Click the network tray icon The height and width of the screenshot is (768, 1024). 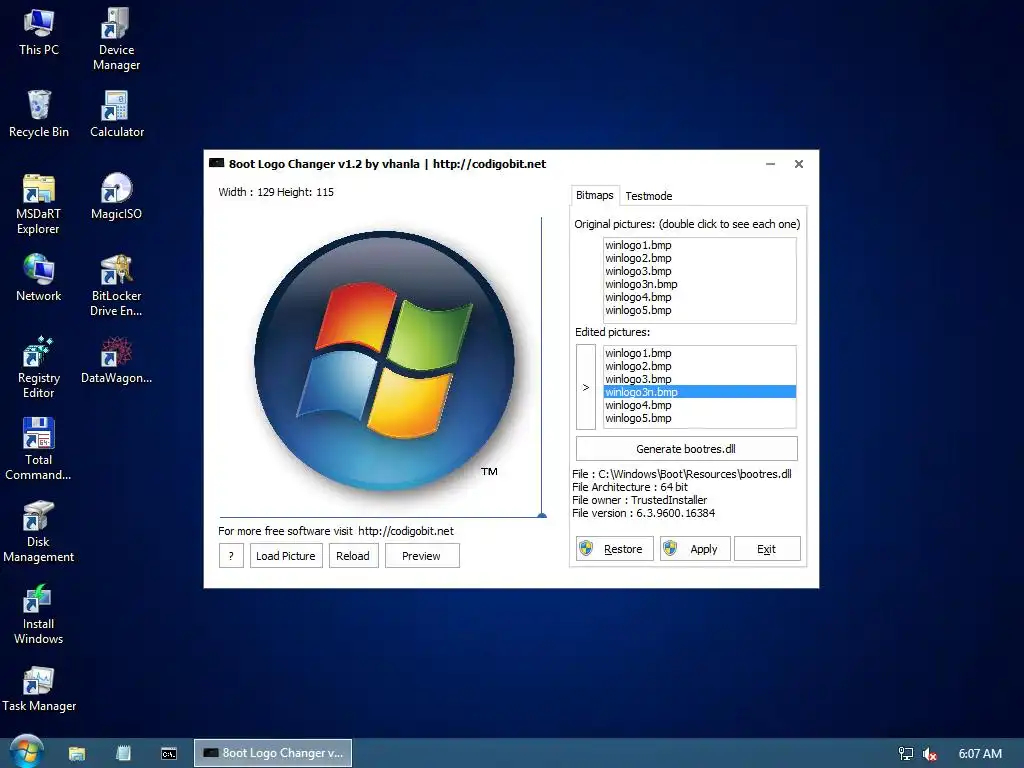pyautogui.click(x=905, y=754)
